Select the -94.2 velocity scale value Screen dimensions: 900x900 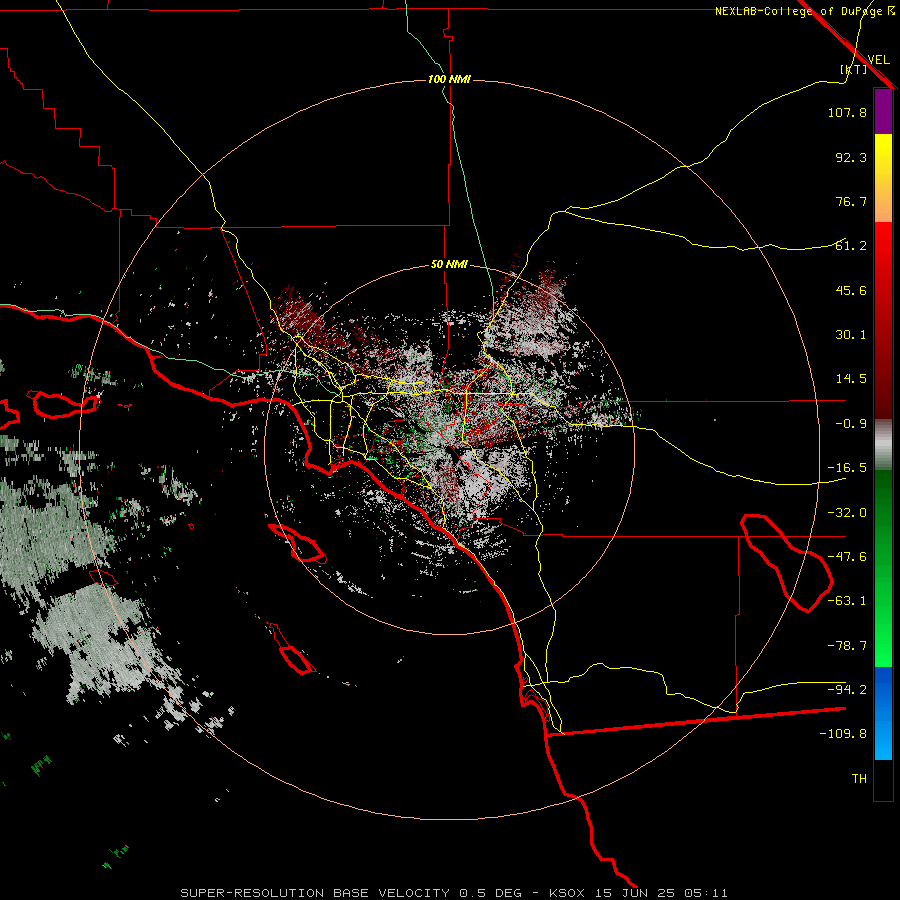pos(847,689)
